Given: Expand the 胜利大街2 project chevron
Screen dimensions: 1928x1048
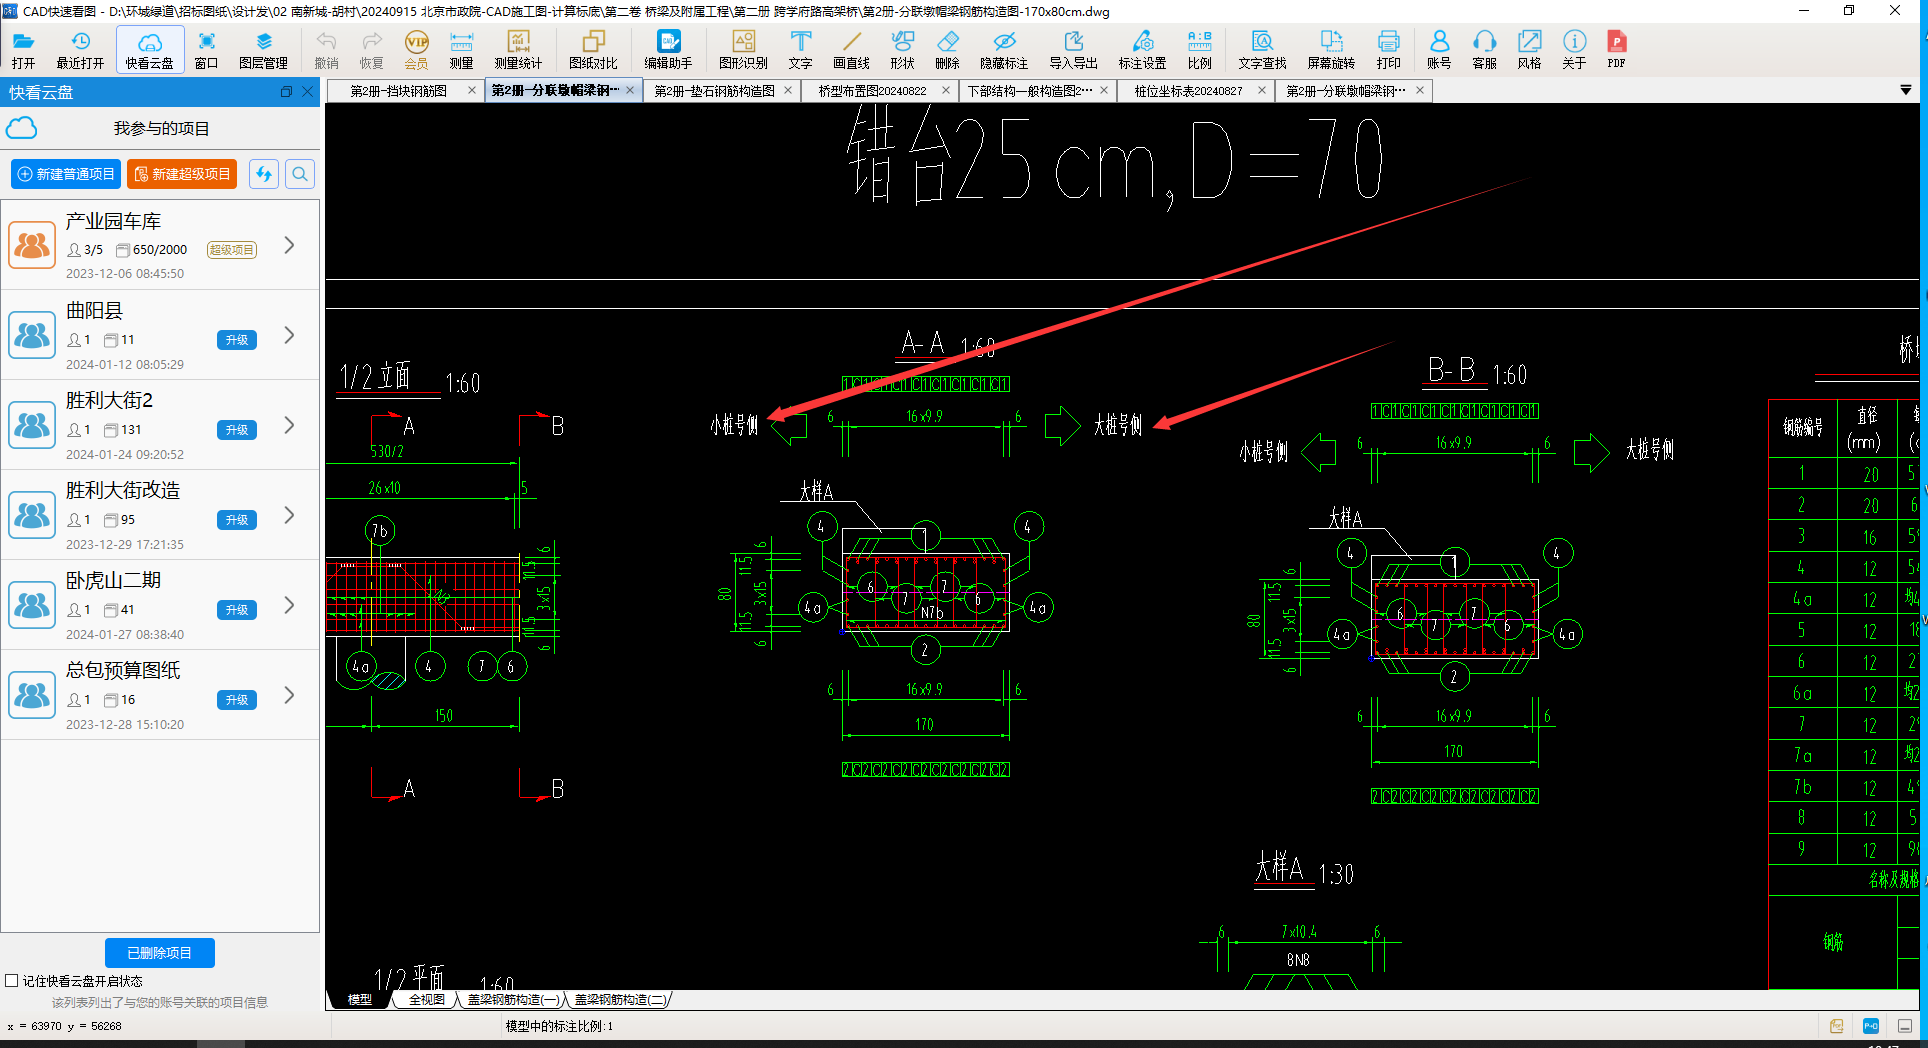Looking at the screenshot, I should [x=289, y=425].
